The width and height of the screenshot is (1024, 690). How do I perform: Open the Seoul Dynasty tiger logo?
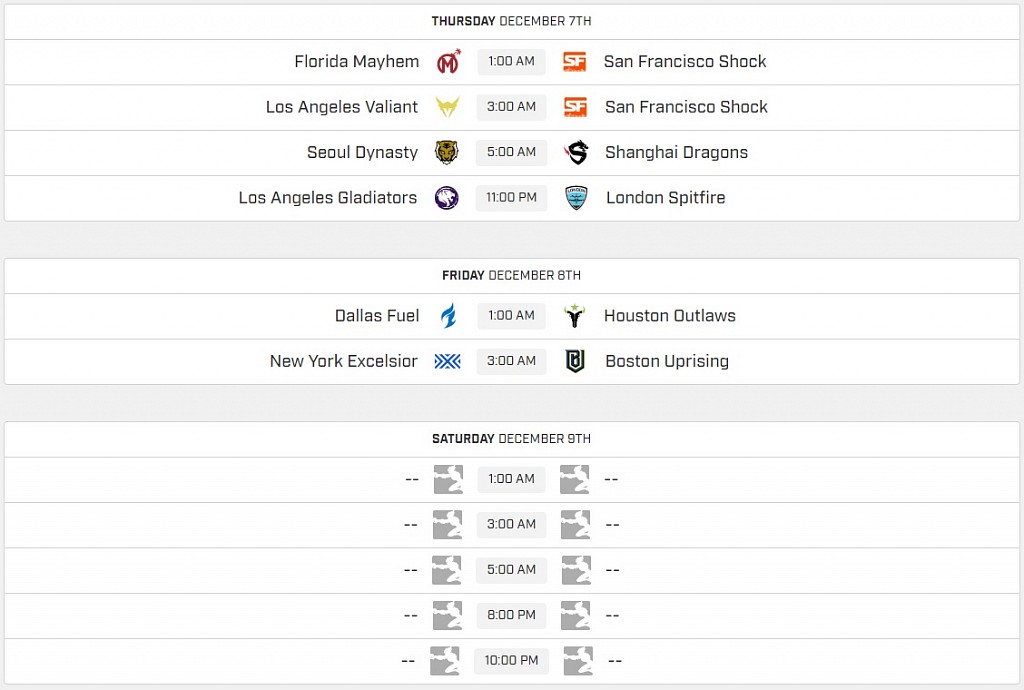(x=448, y=152)
